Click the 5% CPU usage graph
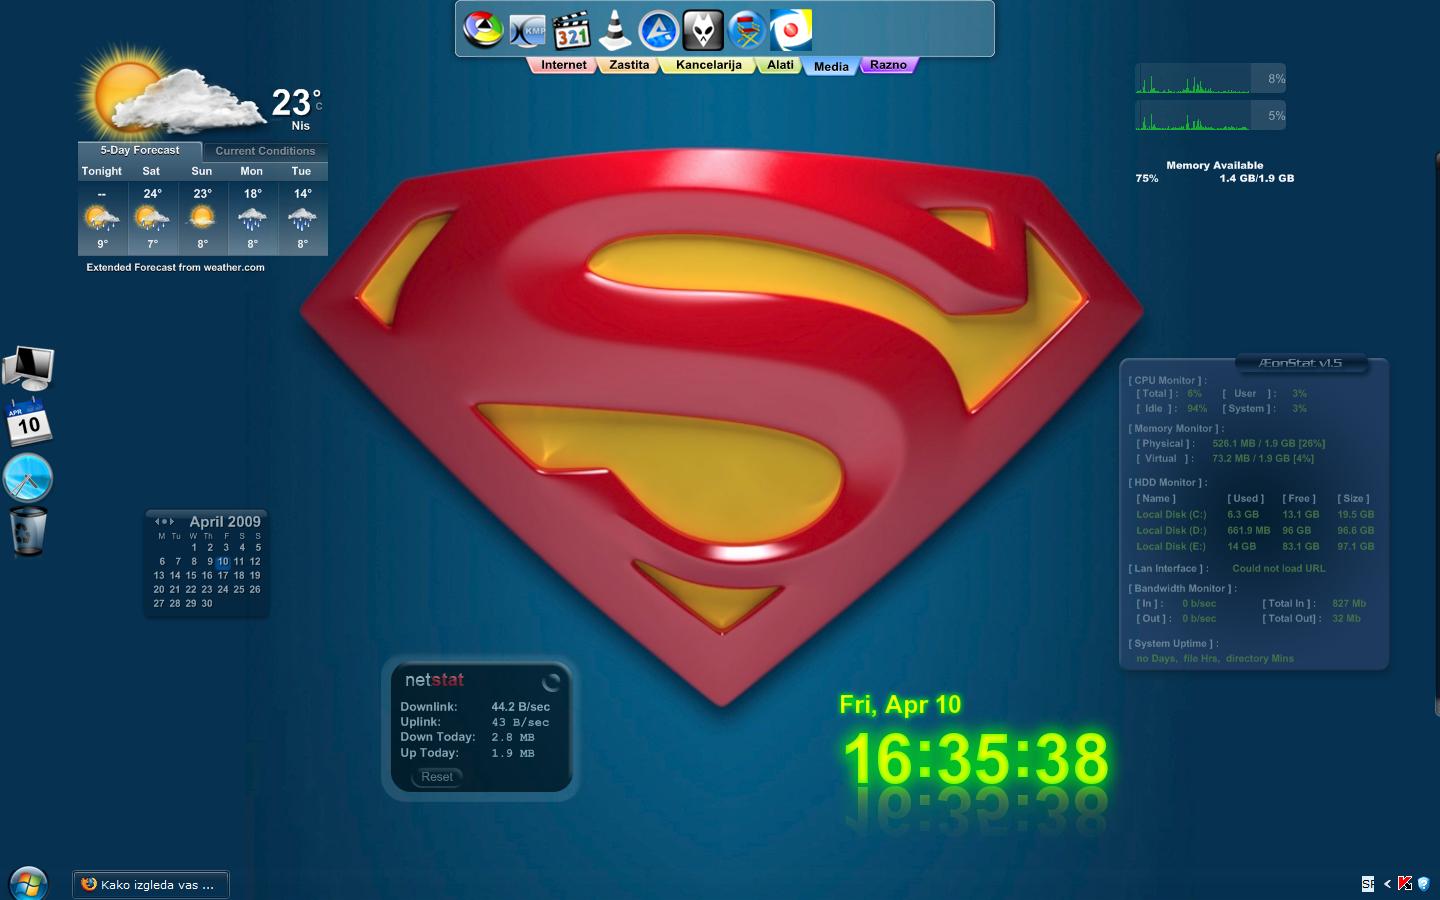The width and height of the screenshot is (1440, 900). coord(1210,115)
